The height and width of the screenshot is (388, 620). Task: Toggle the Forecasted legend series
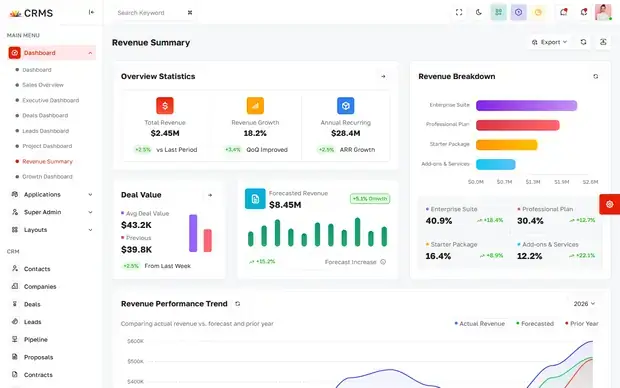click(x=535, y=324)
